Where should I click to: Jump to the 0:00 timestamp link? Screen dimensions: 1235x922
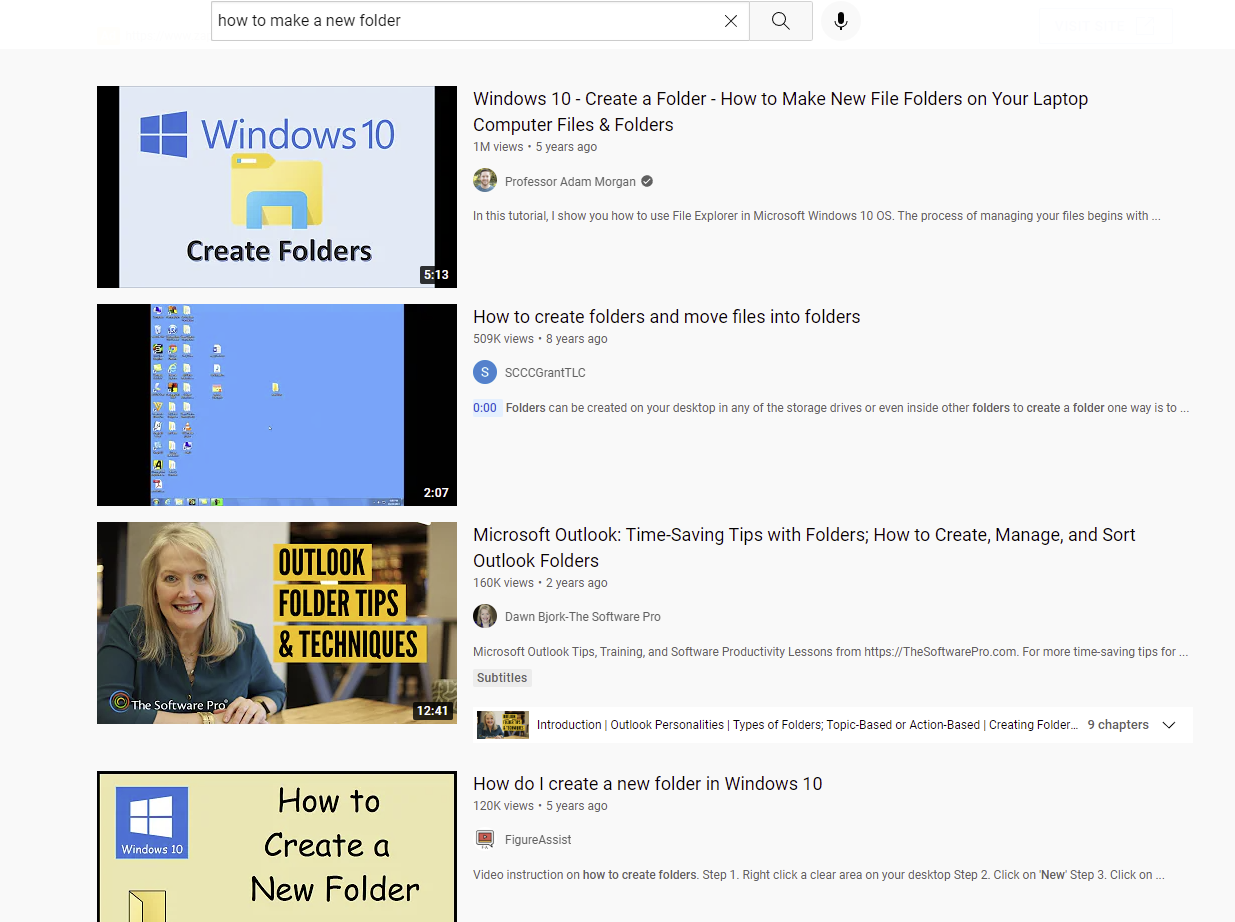485,408
